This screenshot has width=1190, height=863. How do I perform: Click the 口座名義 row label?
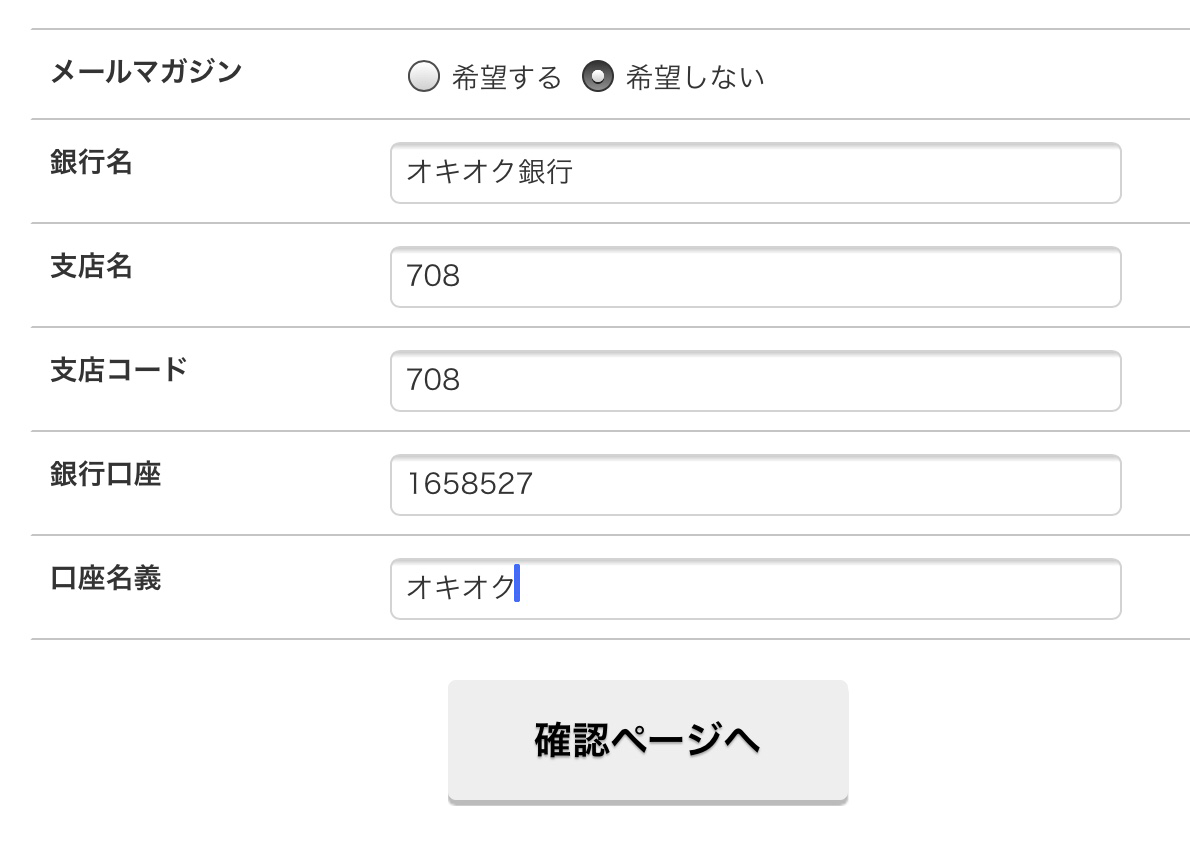point(105,578)
